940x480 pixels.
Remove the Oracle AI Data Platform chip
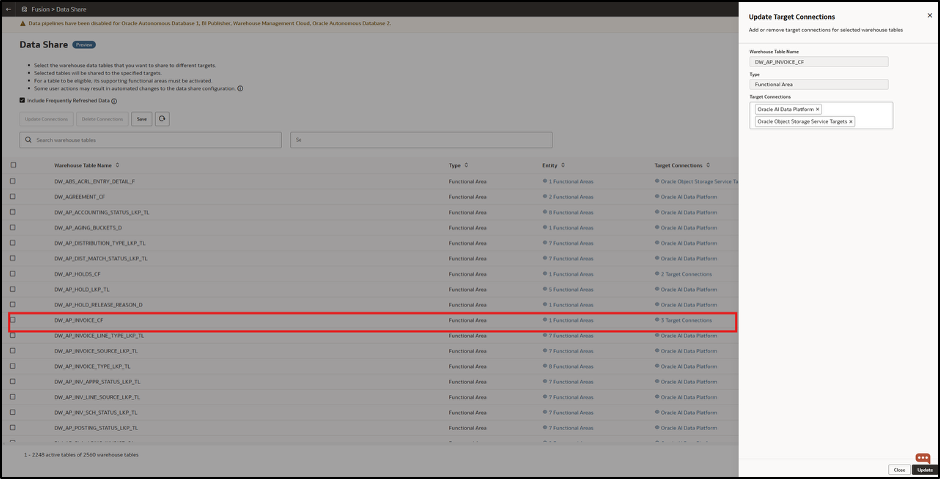818,110
